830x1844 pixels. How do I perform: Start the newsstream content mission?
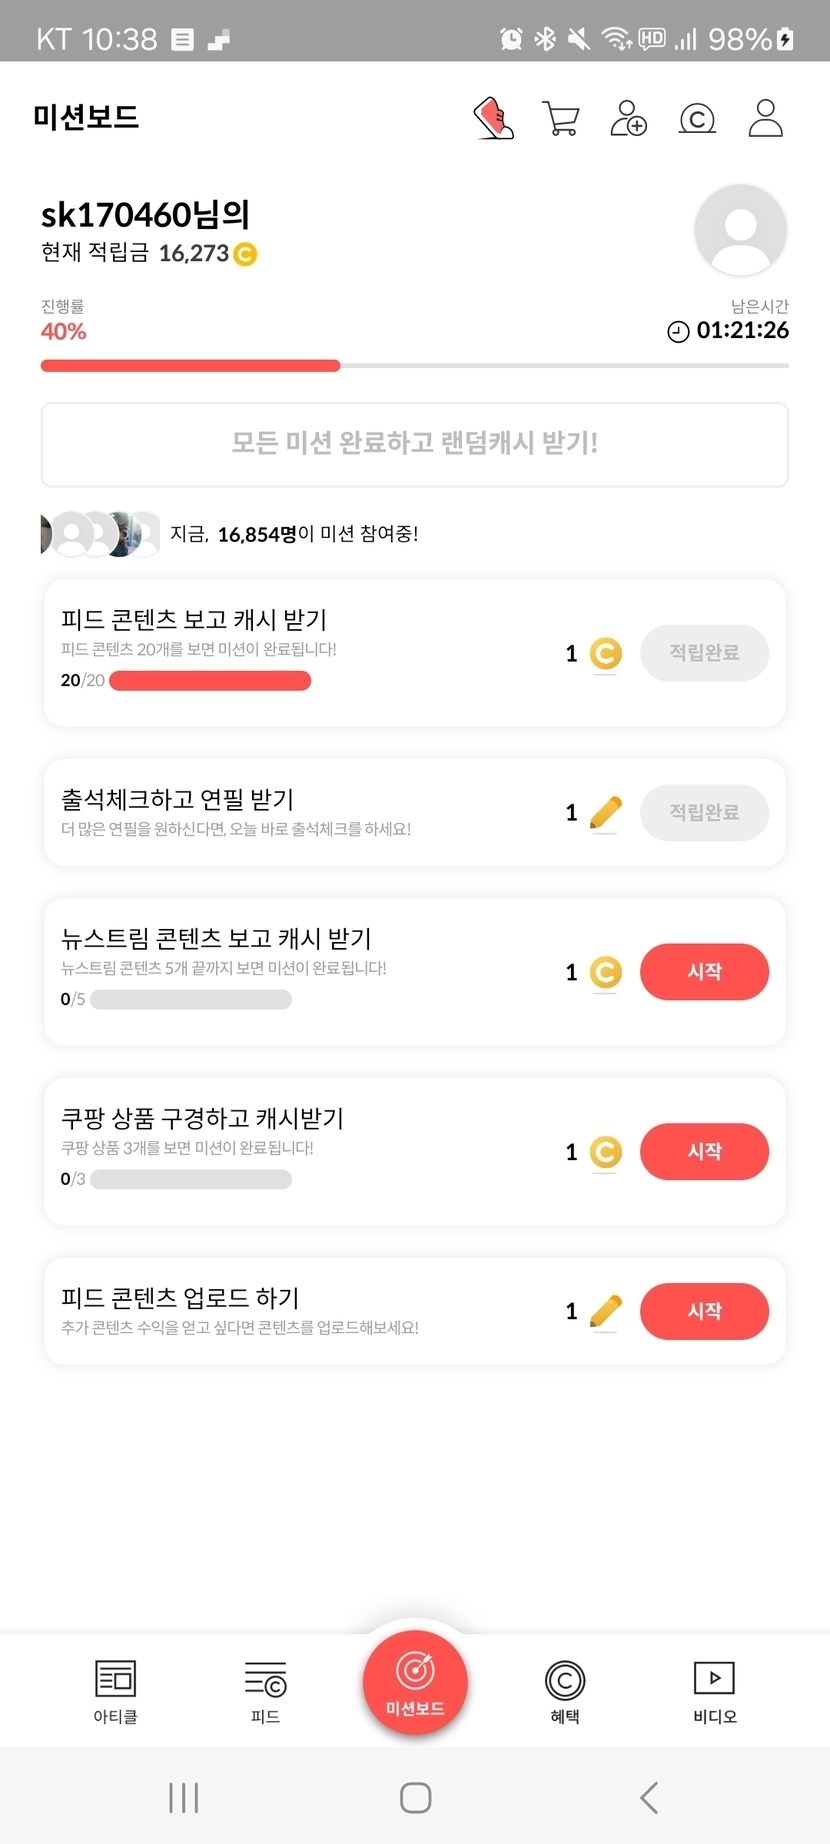click(x=704, y=972)
